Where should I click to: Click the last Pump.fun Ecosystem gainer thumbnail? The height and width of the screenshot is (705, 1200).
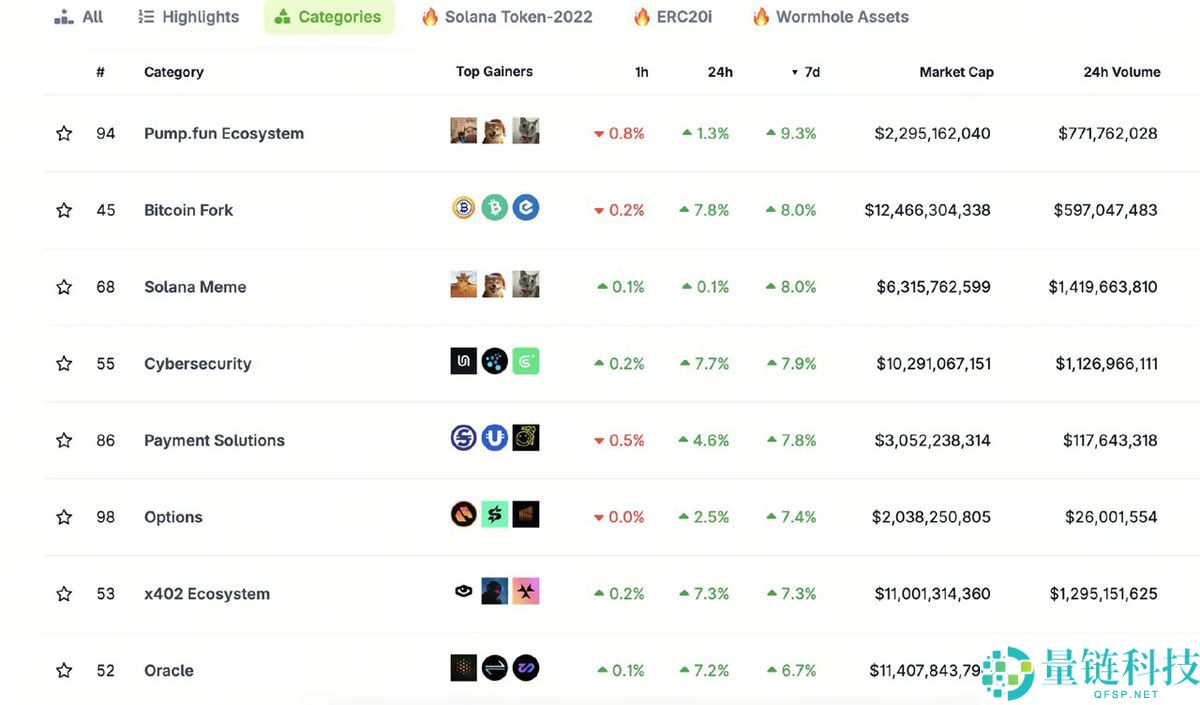pos(526,131)
